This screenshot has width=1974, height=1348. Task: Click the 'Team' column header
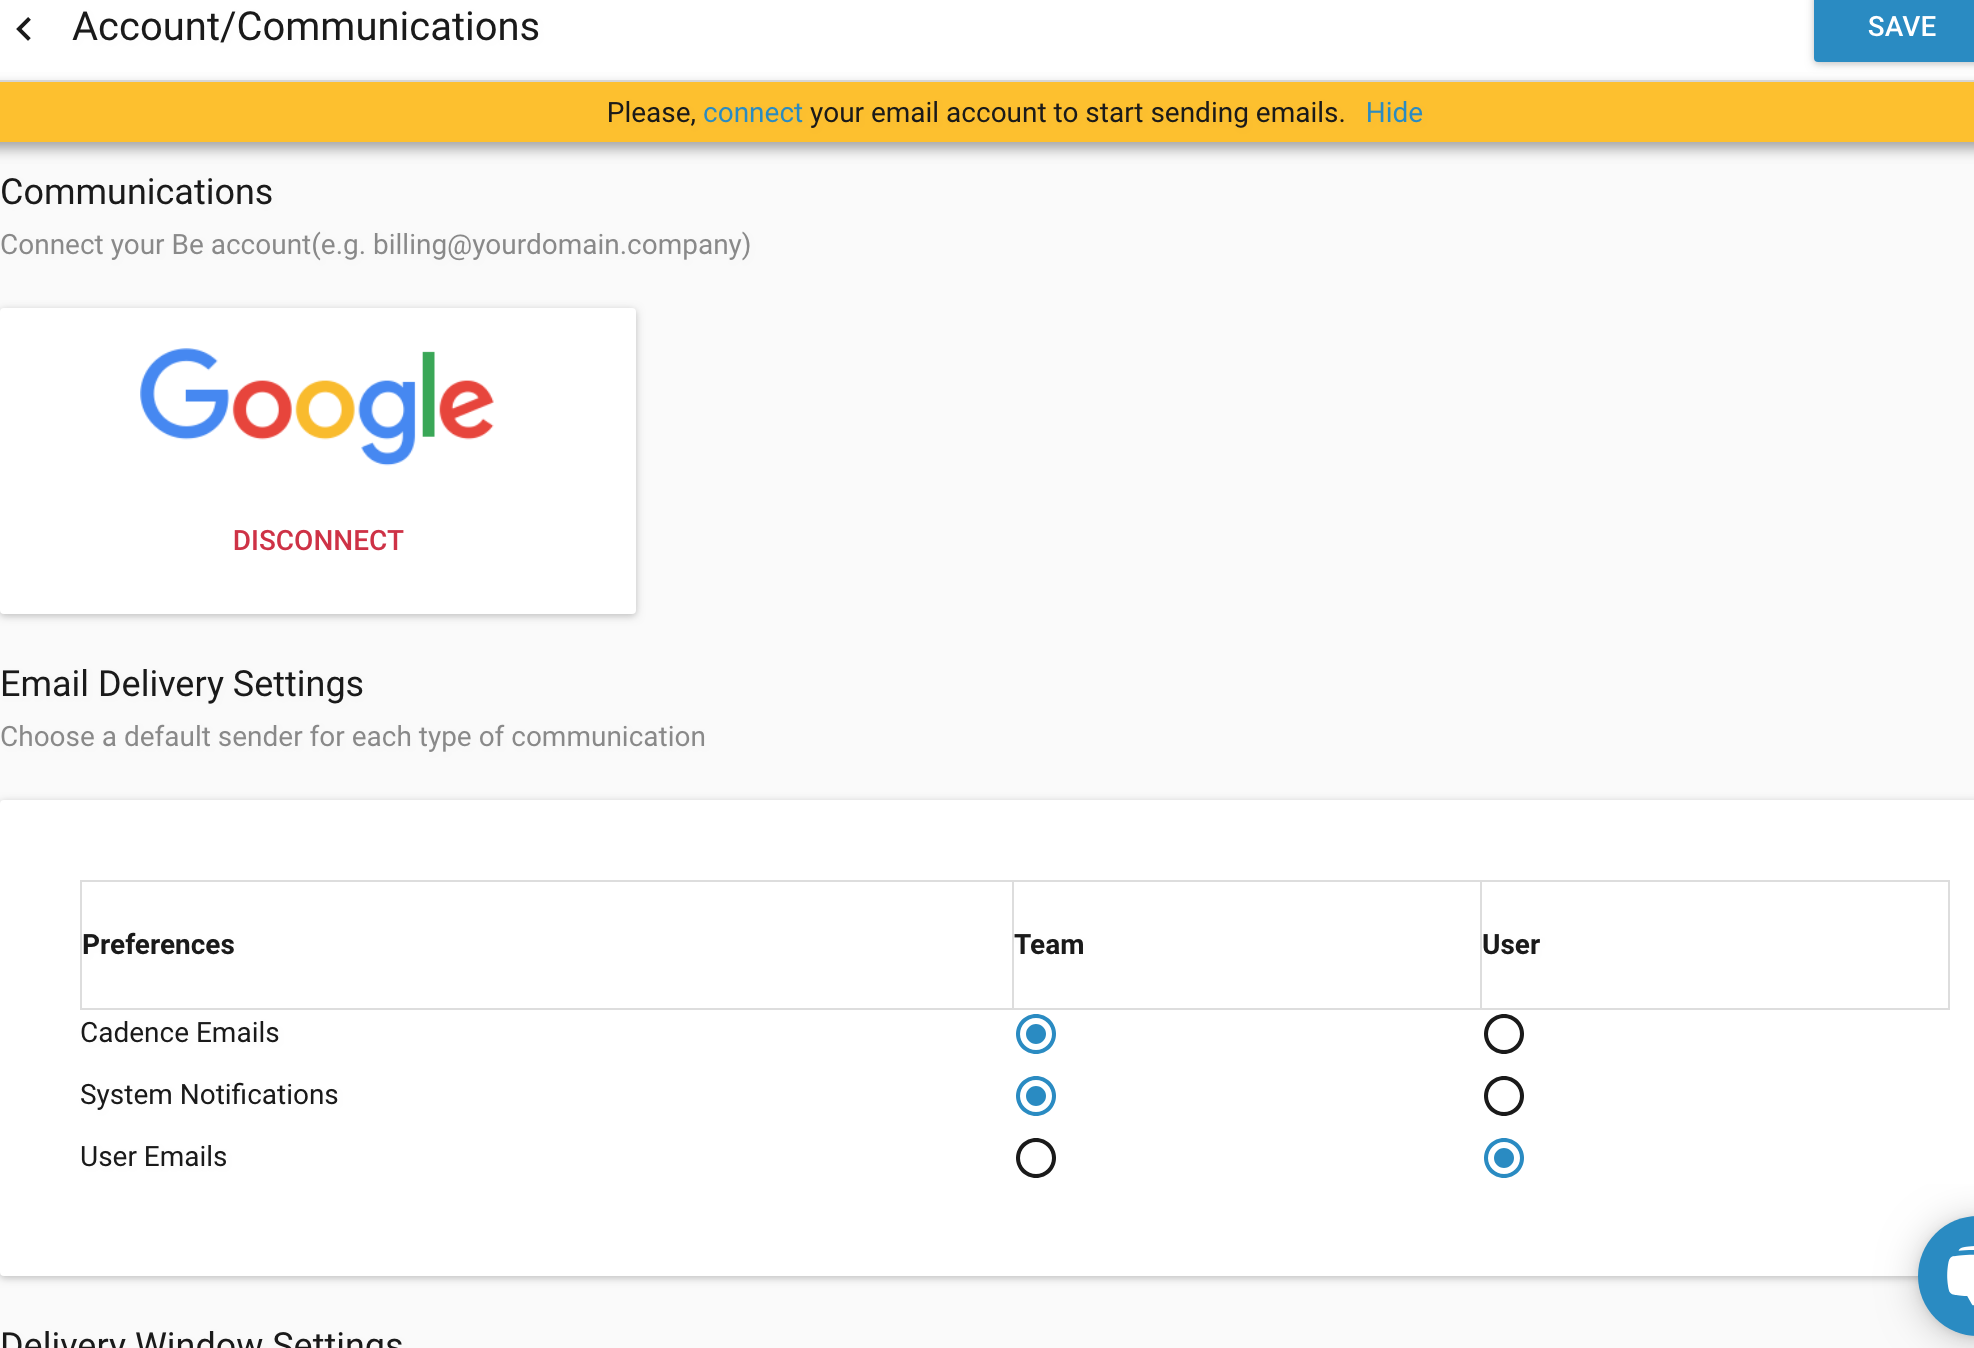pos(1049,945)
